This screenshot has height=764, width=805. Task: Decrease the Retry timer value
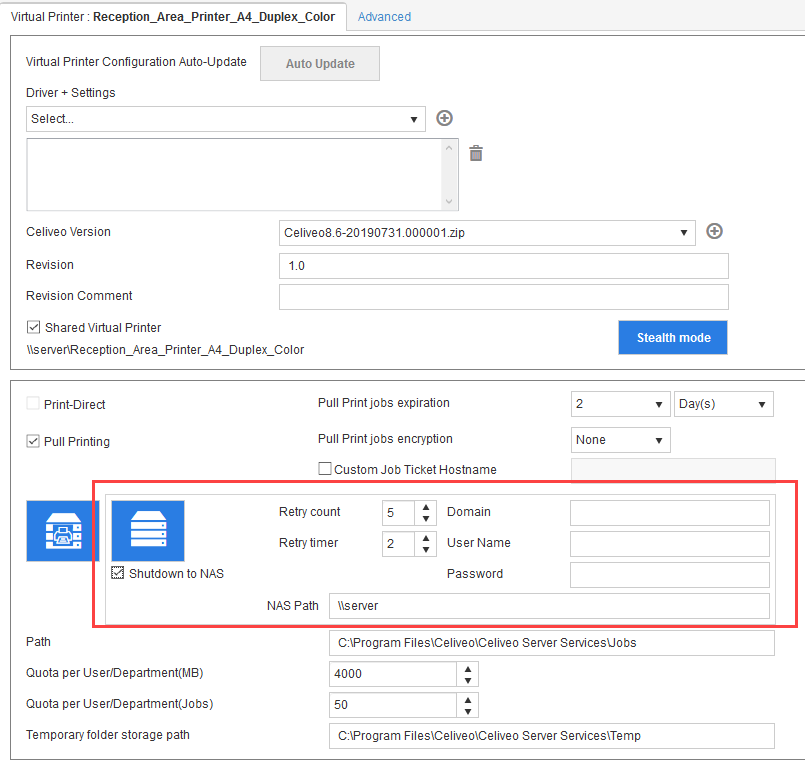427,549
